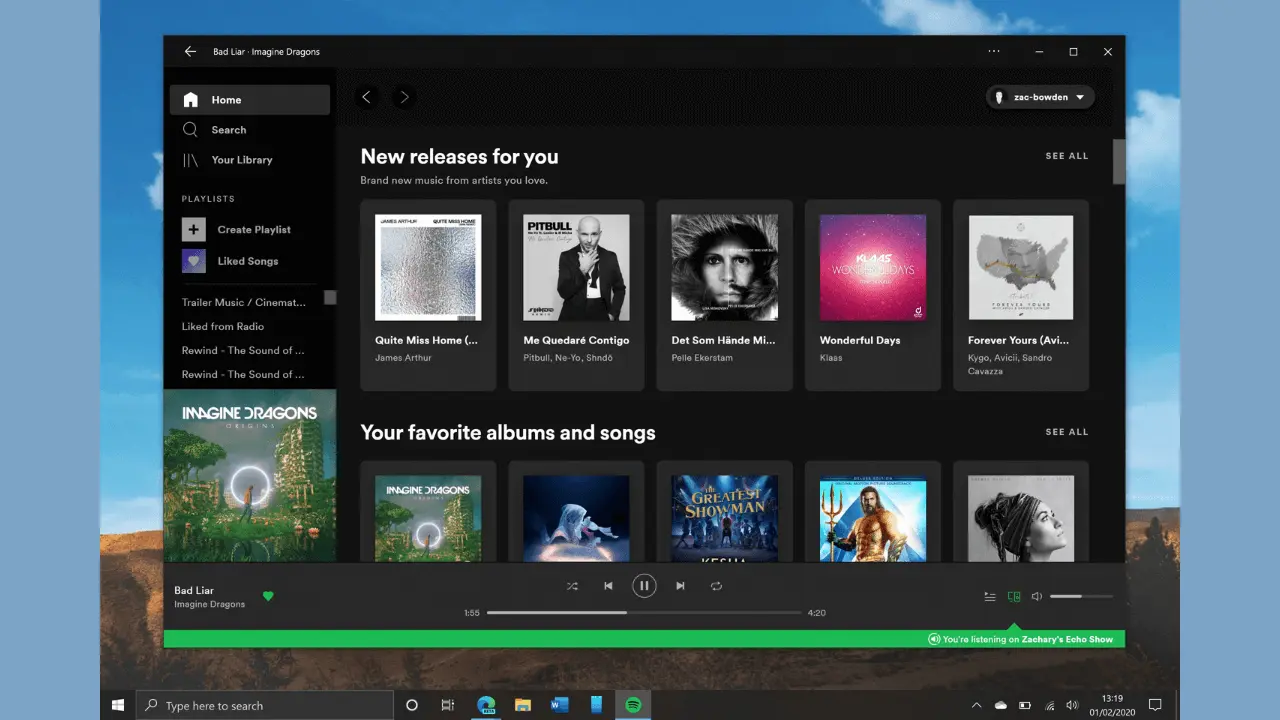Viewport: 1280px width, 720px height.
Task: Open Liked Songs heart tile
Action: point(193,261)
